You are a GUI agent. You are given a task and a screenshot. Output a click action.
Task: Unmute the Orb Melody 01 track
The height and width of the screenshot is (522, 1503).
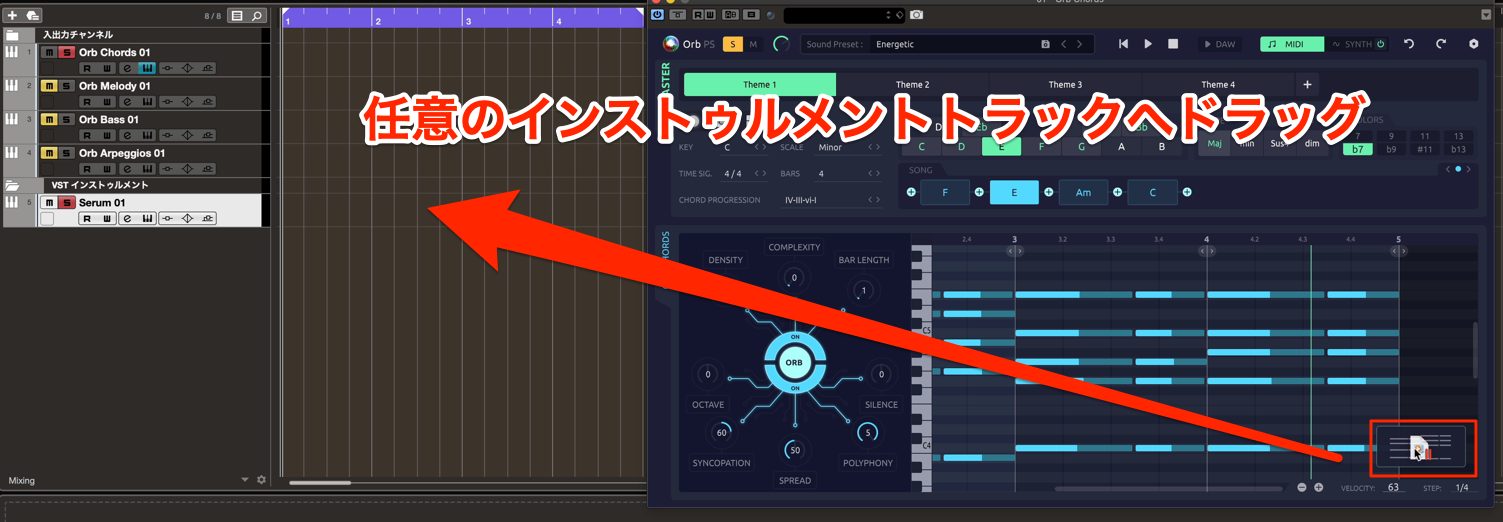[x=49, y=86]
